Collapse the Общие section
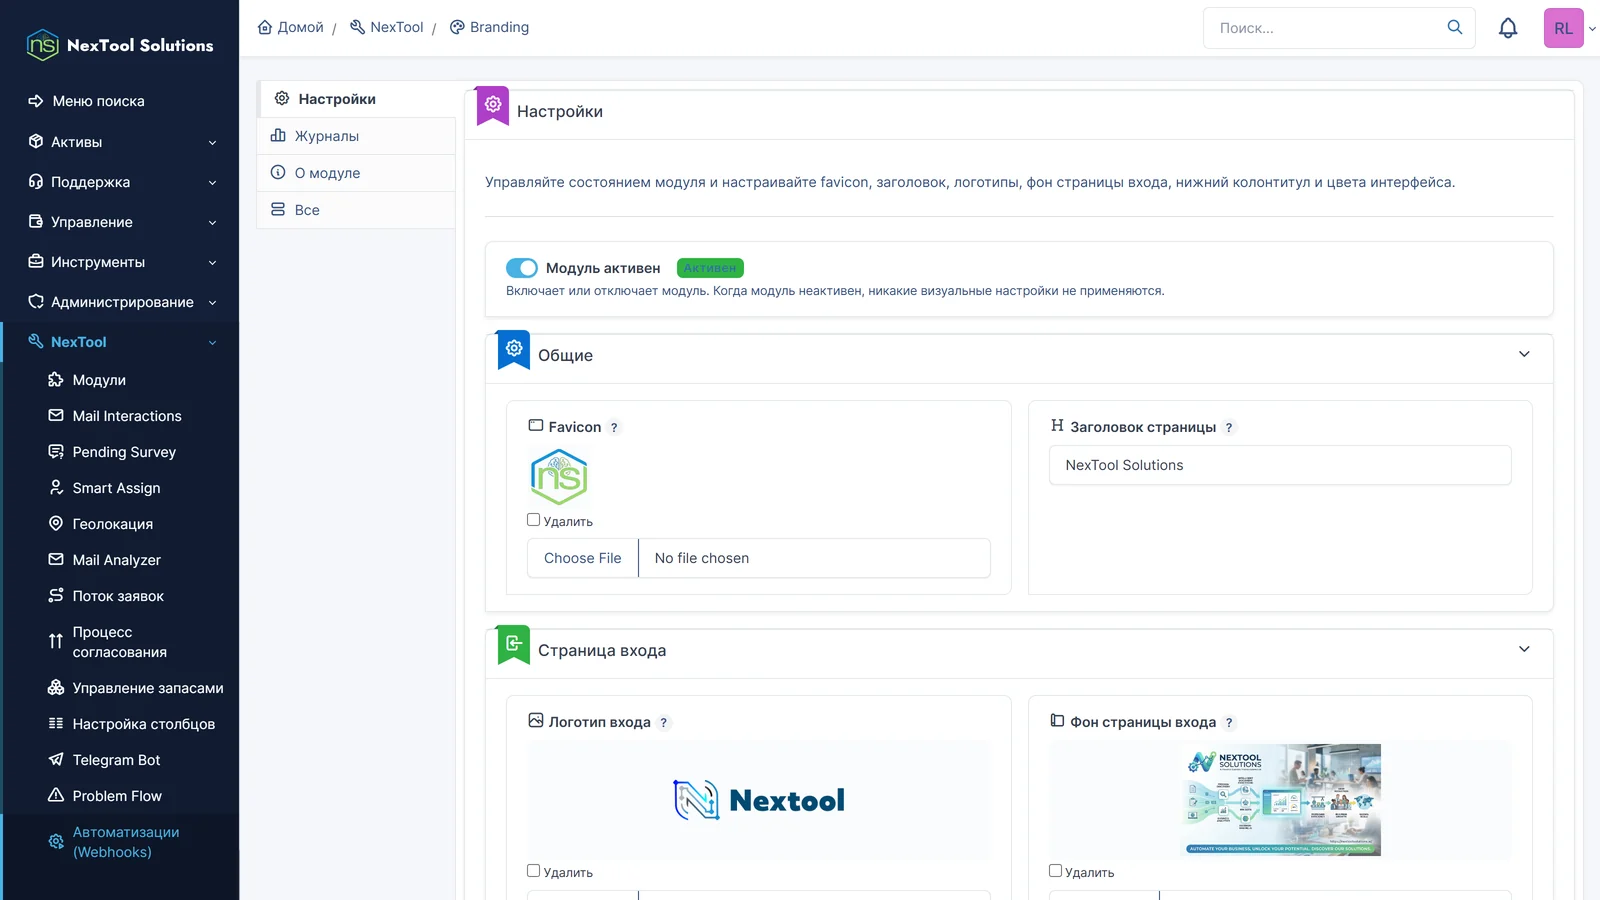Image resolution: width=1600 pixels, height=900 pixels. tap(1524, 354)
